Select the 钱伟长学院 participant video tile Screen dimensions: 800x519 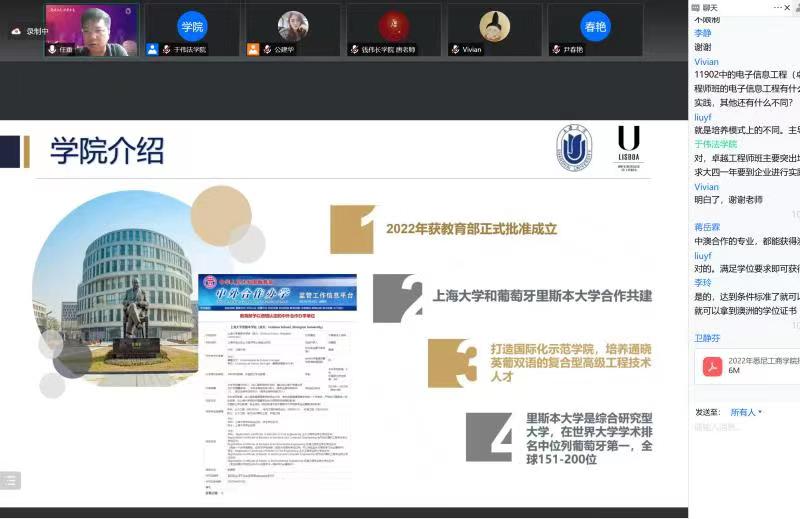[x=394, y=29]
